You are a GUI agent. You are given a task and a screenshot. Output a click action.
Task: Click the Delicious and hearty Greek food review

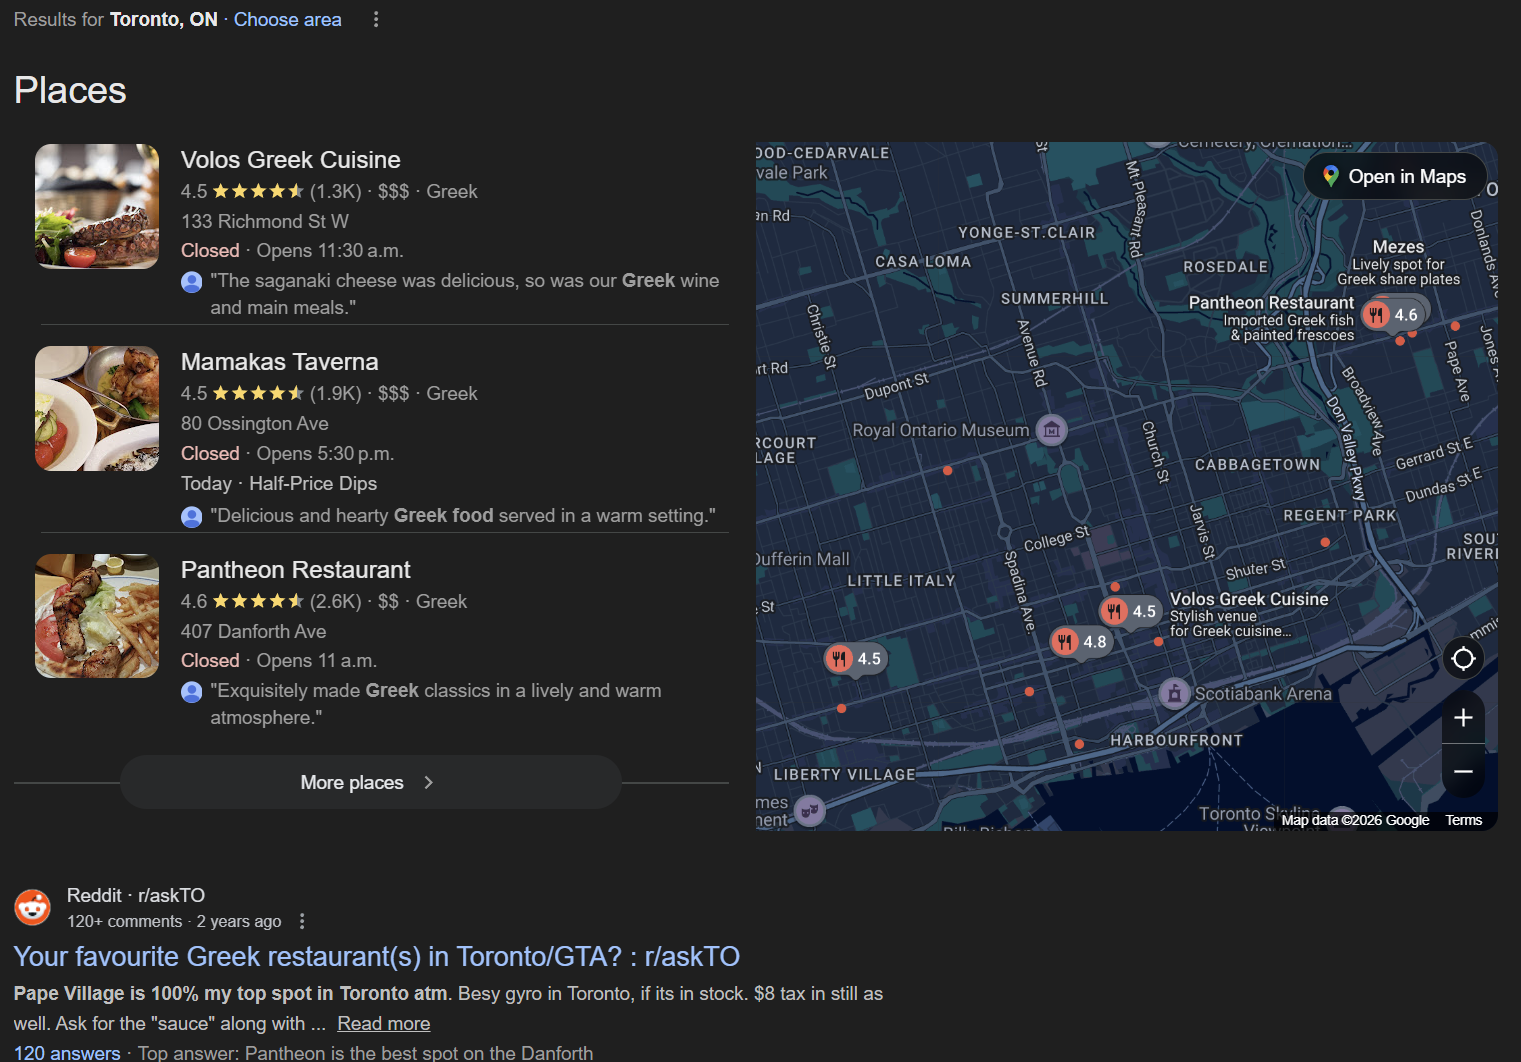463,515
